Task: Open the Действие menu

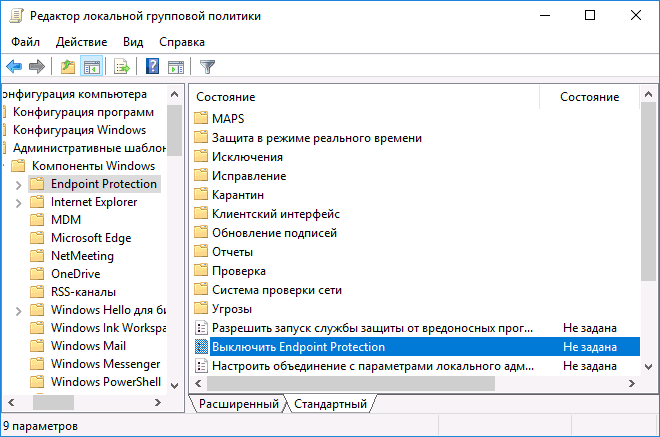Action: [81, 42]
